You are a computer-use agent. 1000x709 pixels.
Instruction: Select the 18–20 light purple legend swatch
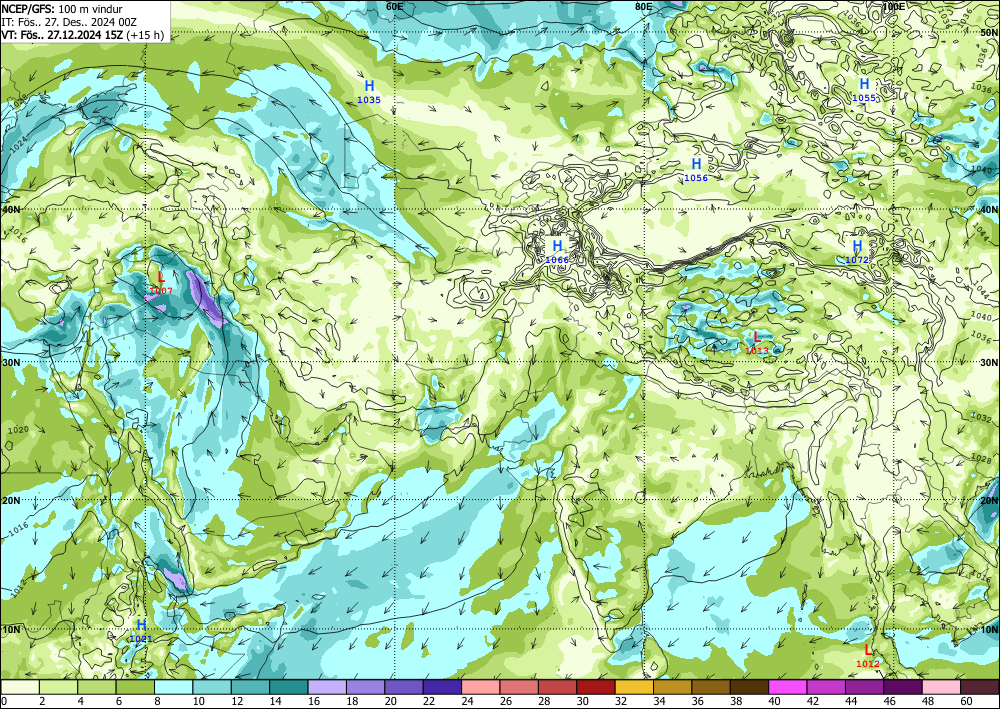point(365,687)
